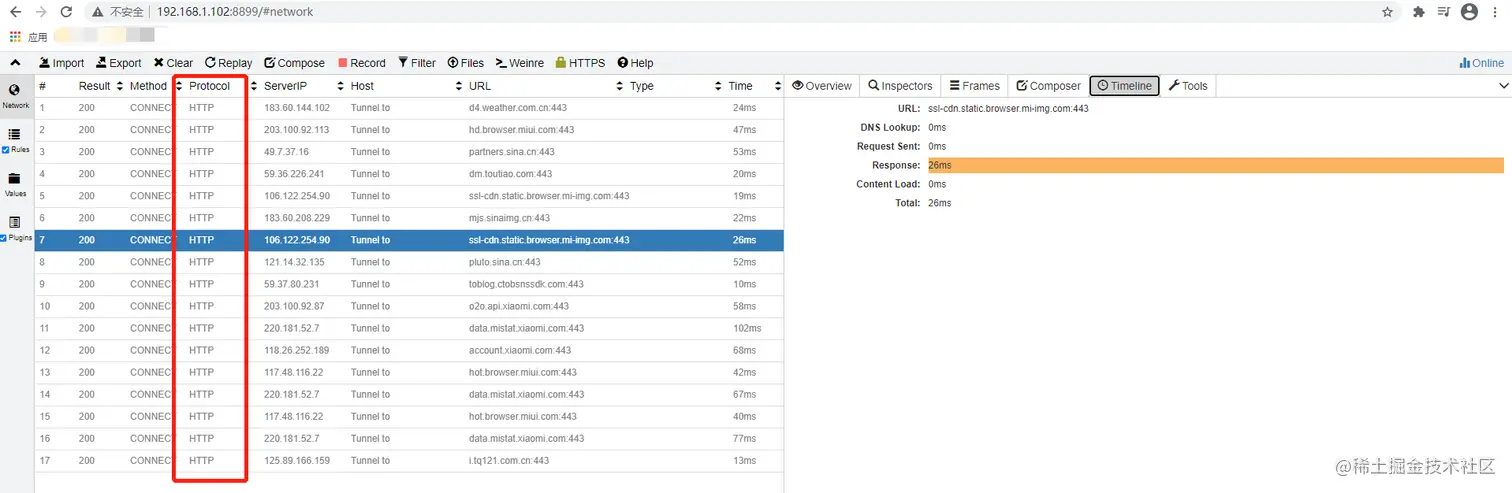
Task: Select the Network globe icon in sidebar
Action: coord(15,90)
